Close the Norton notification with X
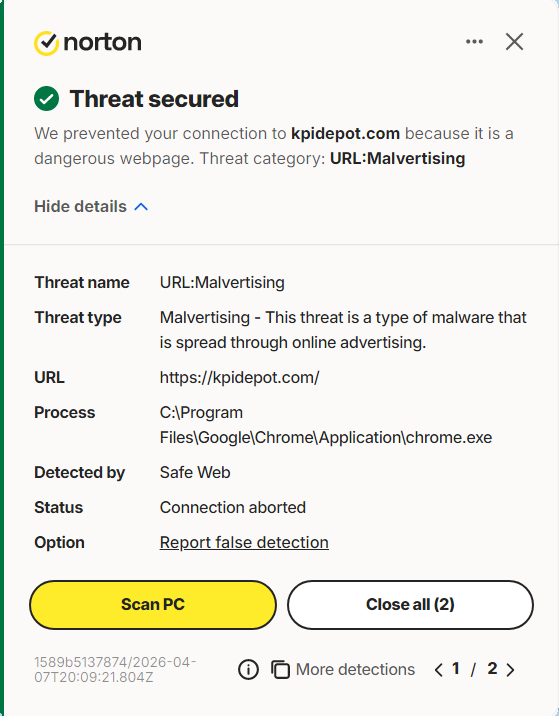559x716 pixels. tap(514, 42)
